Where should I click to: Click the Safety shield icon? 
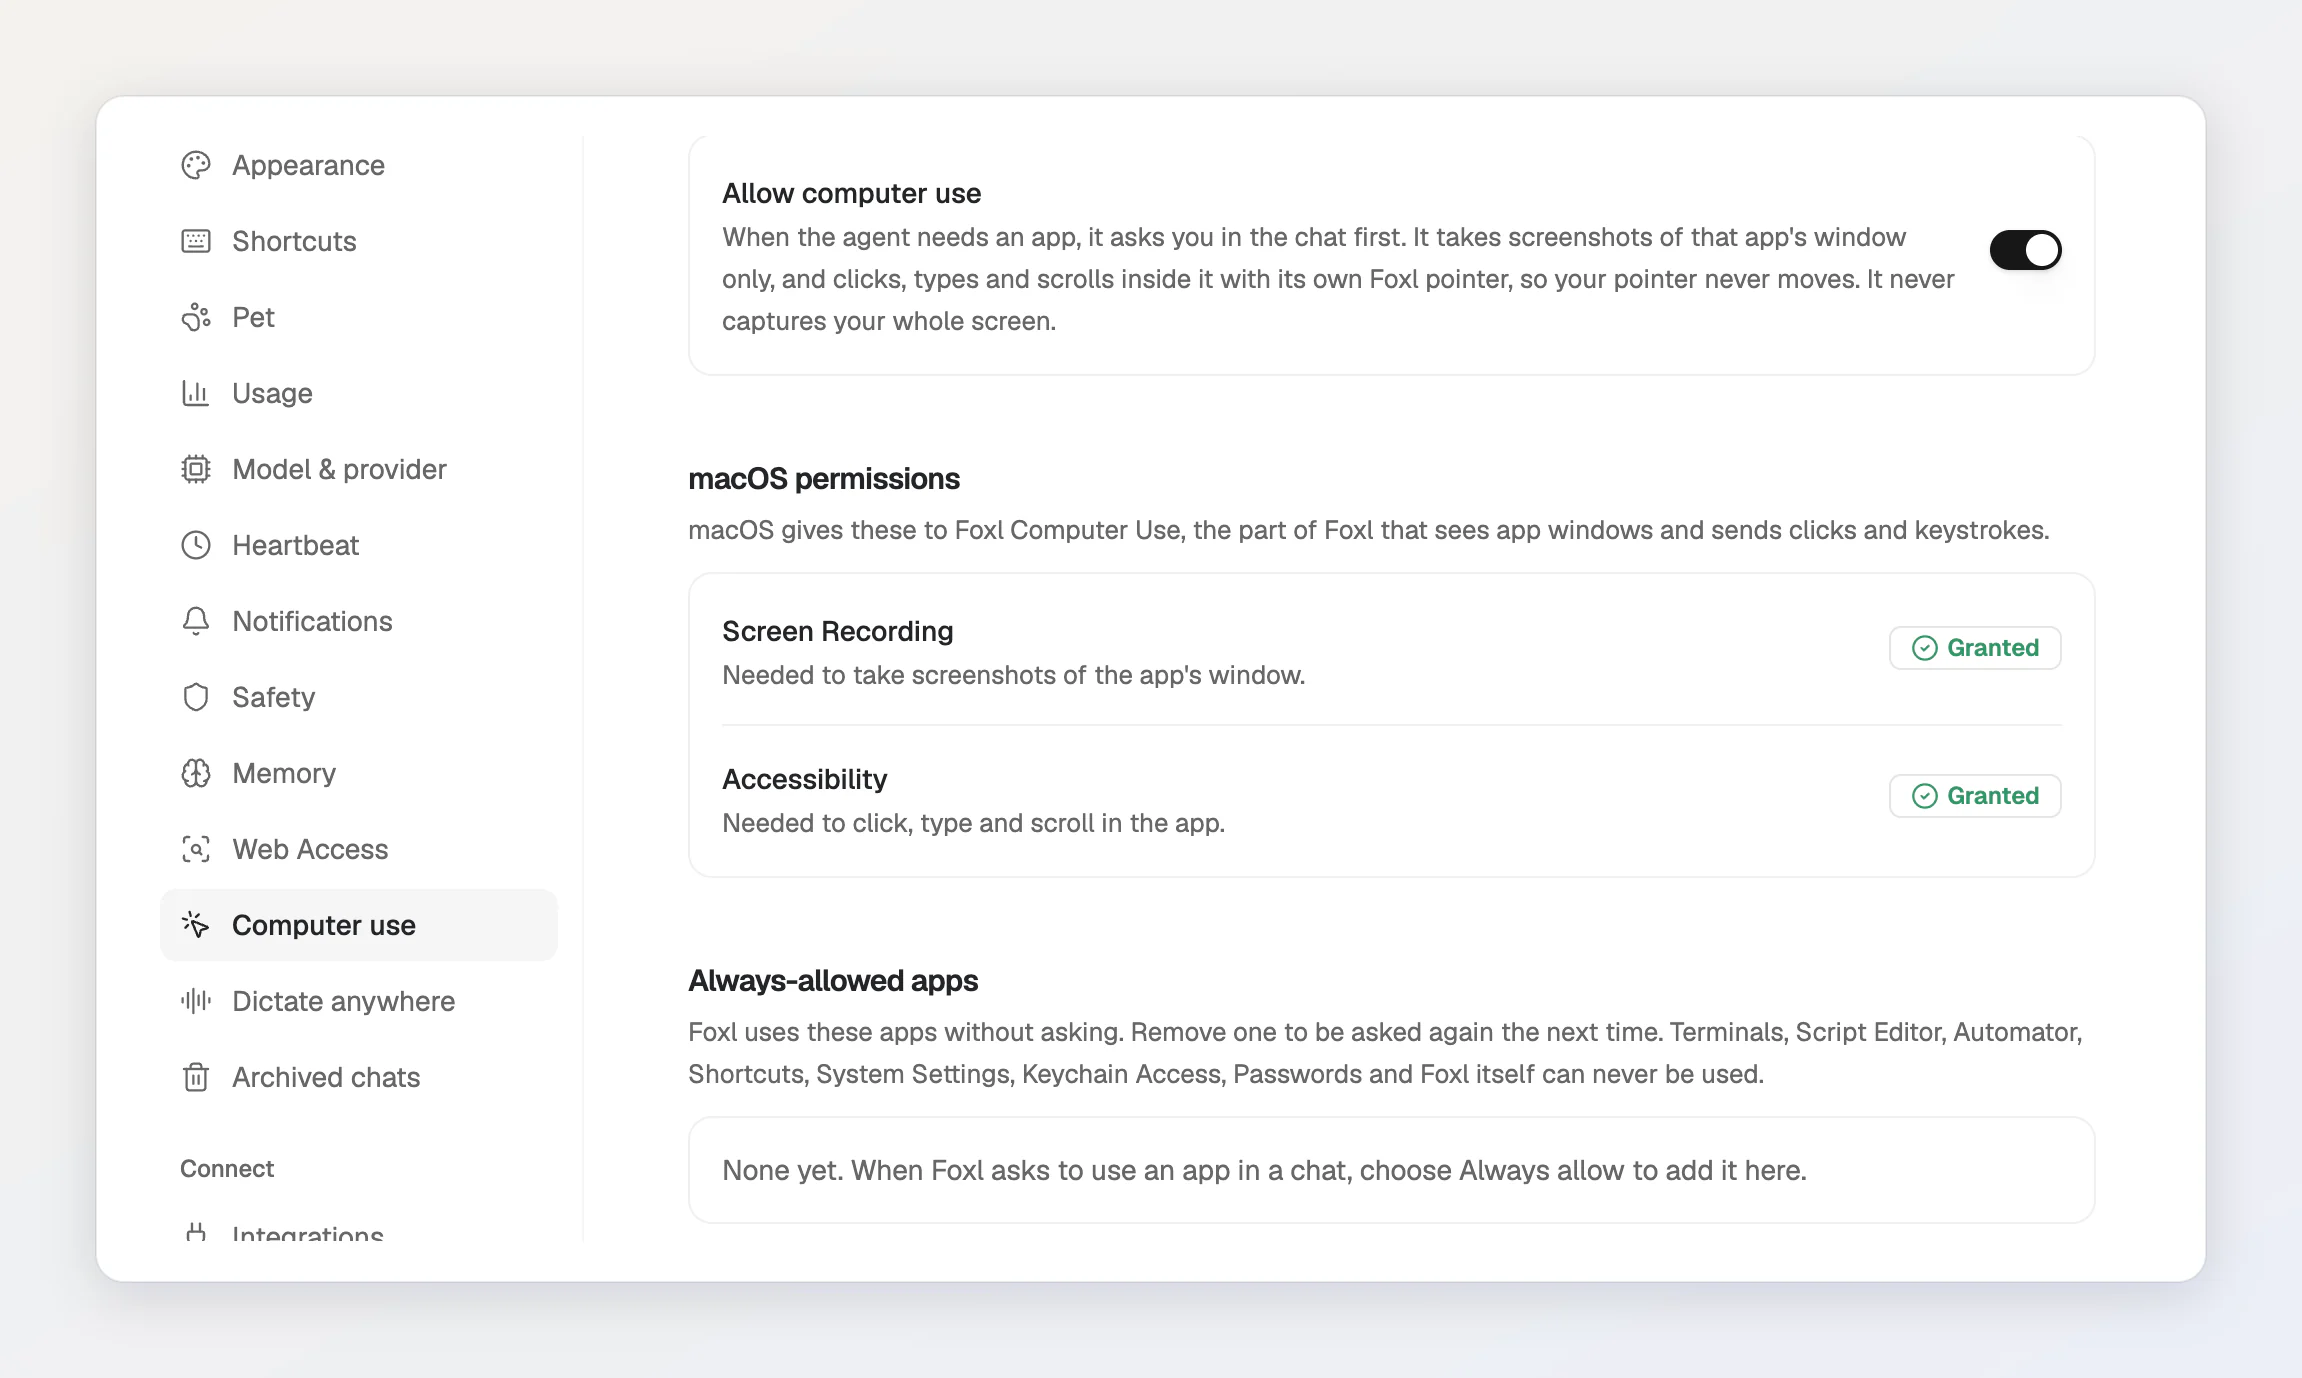click(196, 697)
